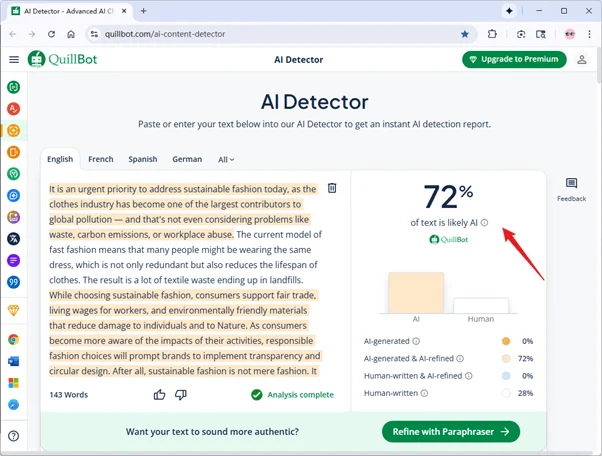Open the help question mark icon
This screenshot has width=602, height=456.
[x=14, y=436]
